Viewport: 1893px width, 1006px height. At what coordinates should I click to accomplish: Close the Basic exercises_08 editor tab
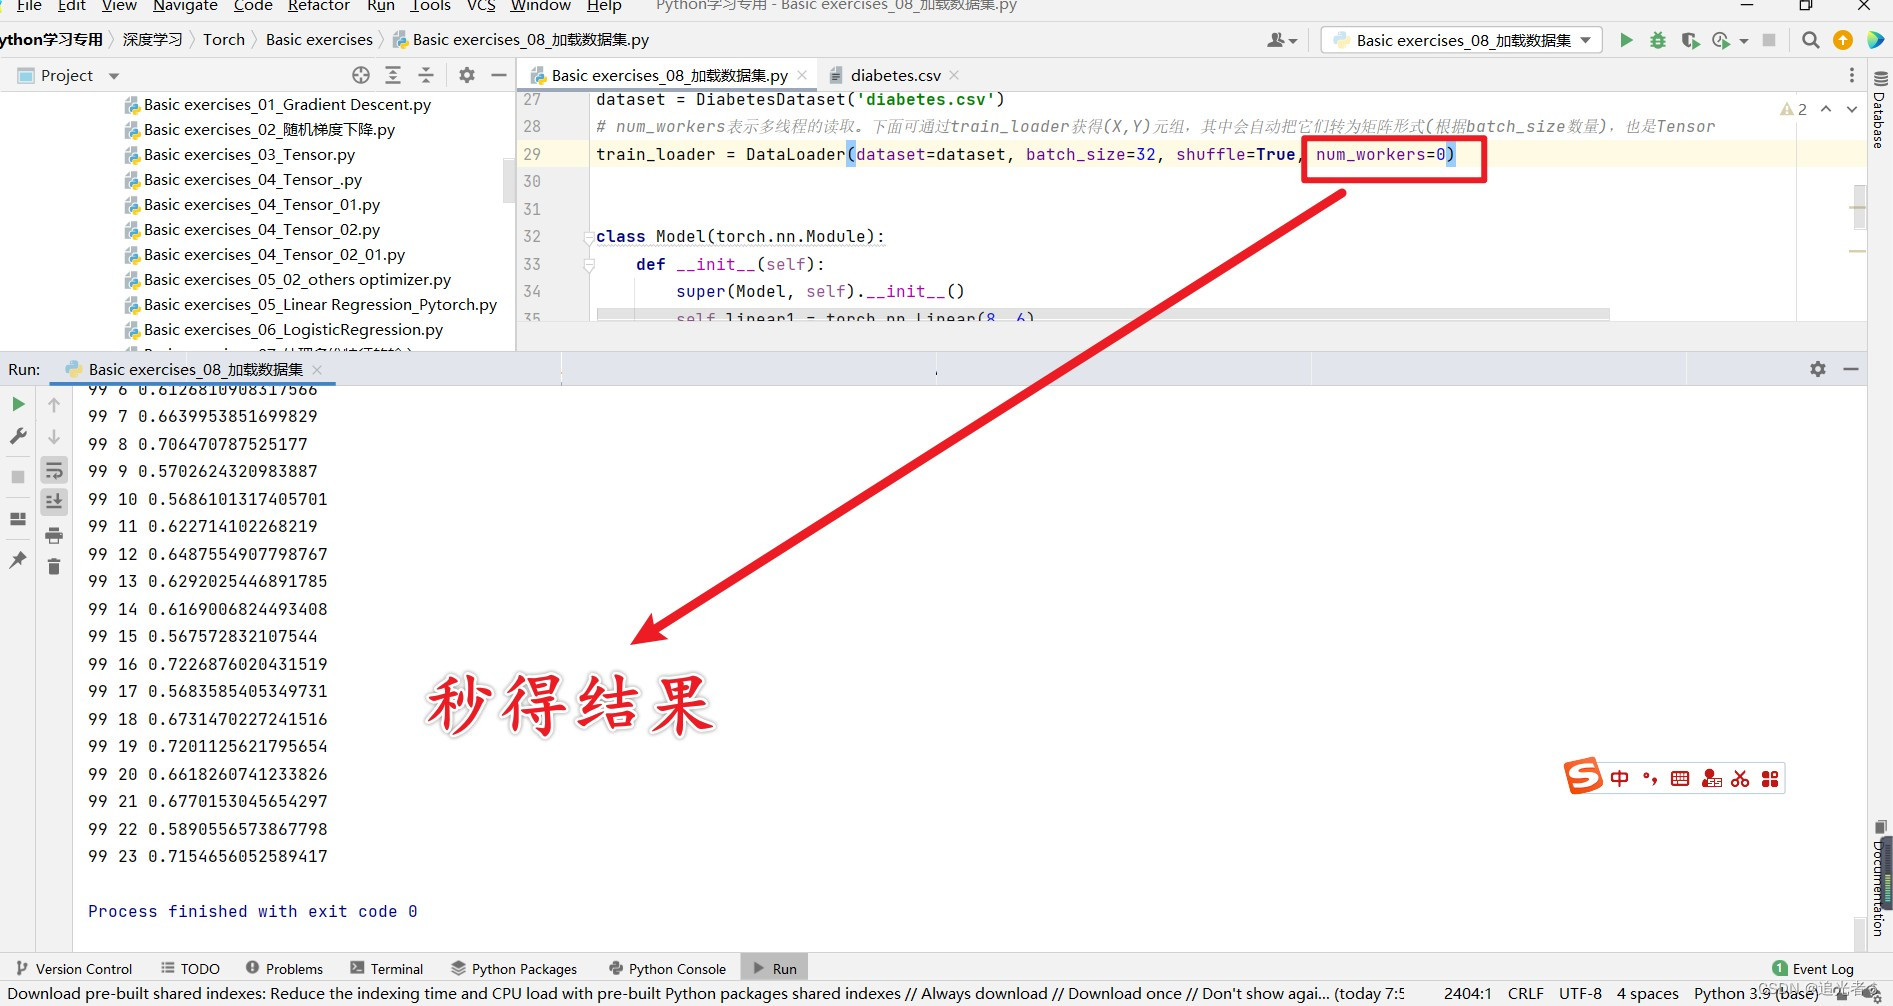click(802, 75)
